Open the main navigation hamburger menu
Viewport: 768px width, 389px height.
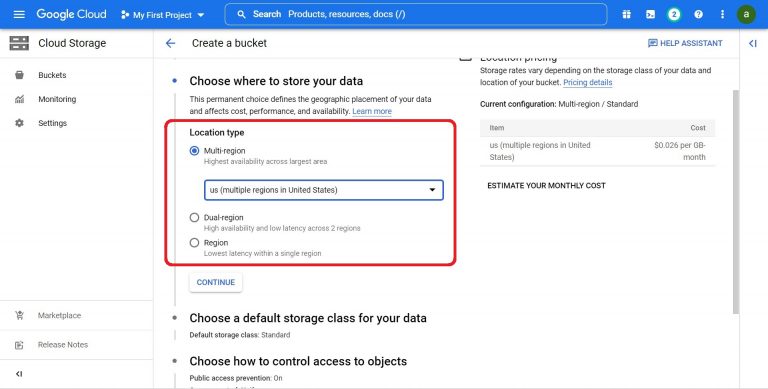tap(19, 14)
